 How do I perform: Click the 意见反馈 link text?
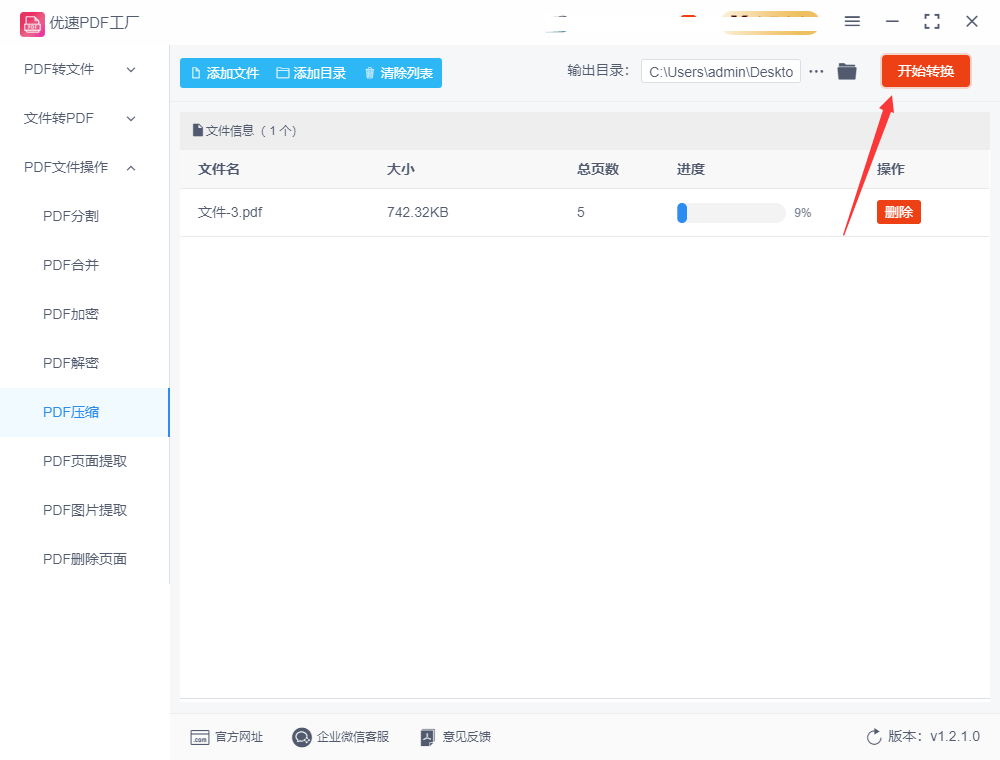tap(467, 737)
